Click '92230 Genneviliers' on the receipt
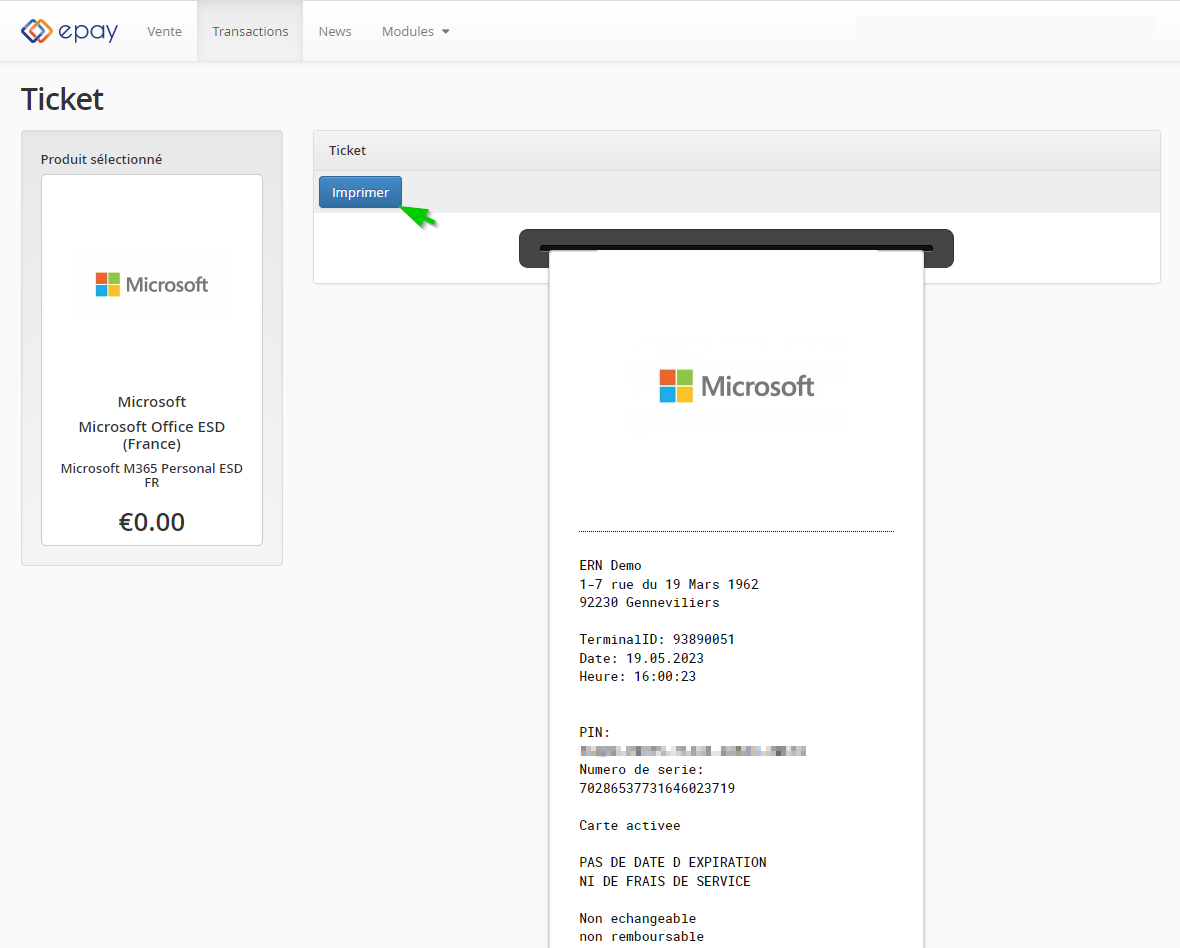The height and width of the screenshot is (948, 1180). (x=649, y=602)
